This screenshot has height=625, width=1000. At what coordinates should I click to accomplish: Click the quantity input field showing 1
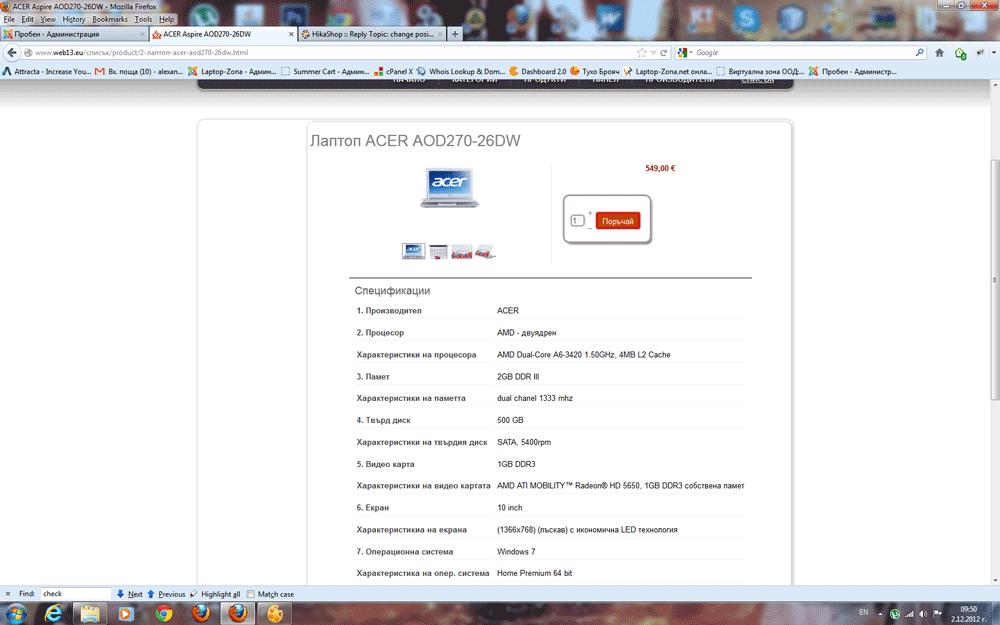point(577,221)
